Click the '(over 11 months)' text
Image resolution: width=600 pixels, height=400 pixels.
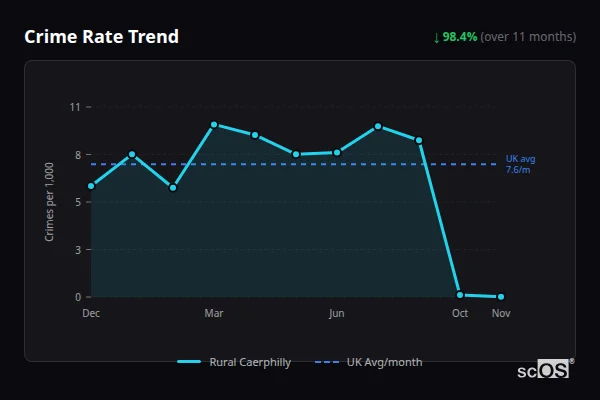(x=528, y=37)
